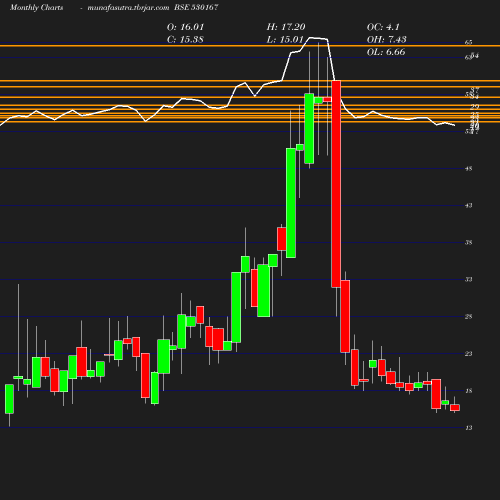This screenshot has width=500, height=500.
Task: Click the 'OC: 4.1' reading
Action: point(383,27)
